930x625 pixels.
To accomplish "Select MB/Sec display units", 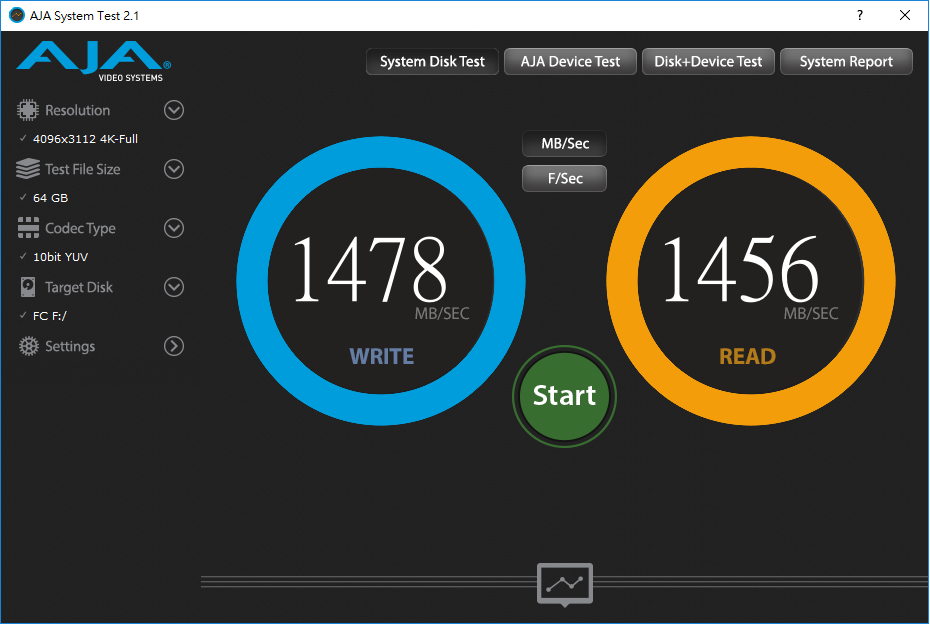I will point(565,144).
